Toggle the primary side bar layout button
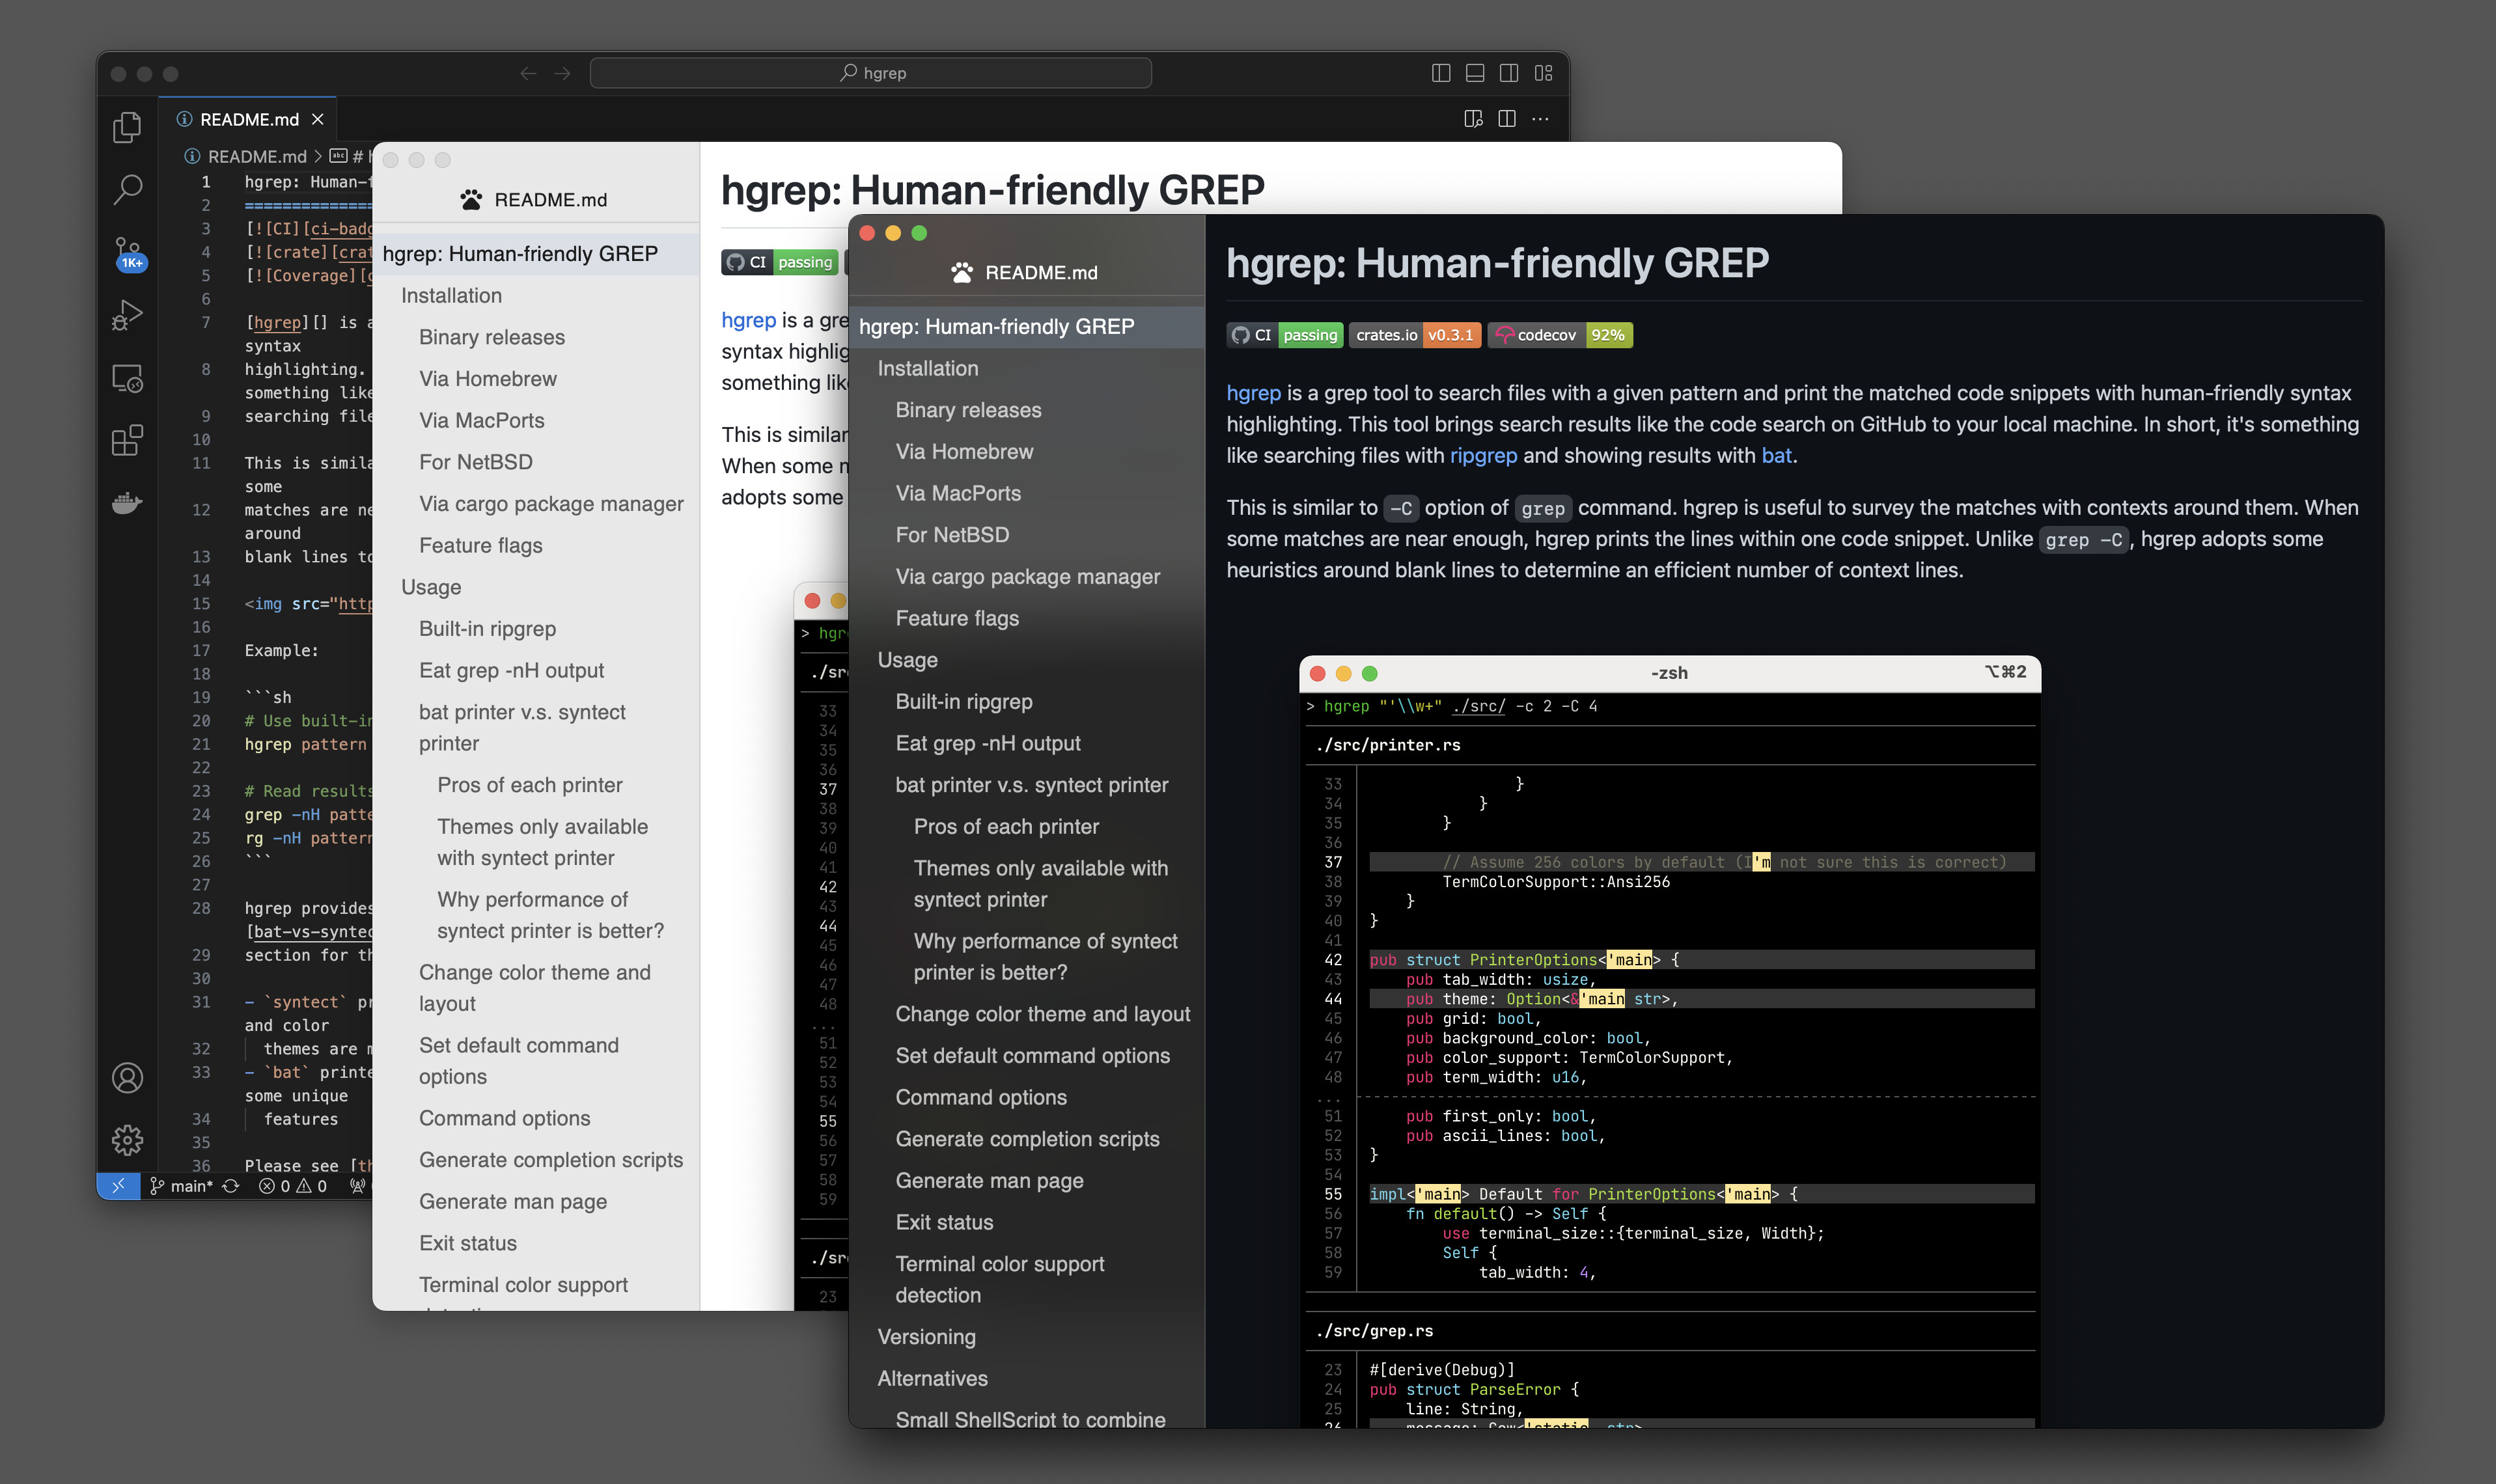This screenshot has width=2496, height=1484. (1441, 73)
